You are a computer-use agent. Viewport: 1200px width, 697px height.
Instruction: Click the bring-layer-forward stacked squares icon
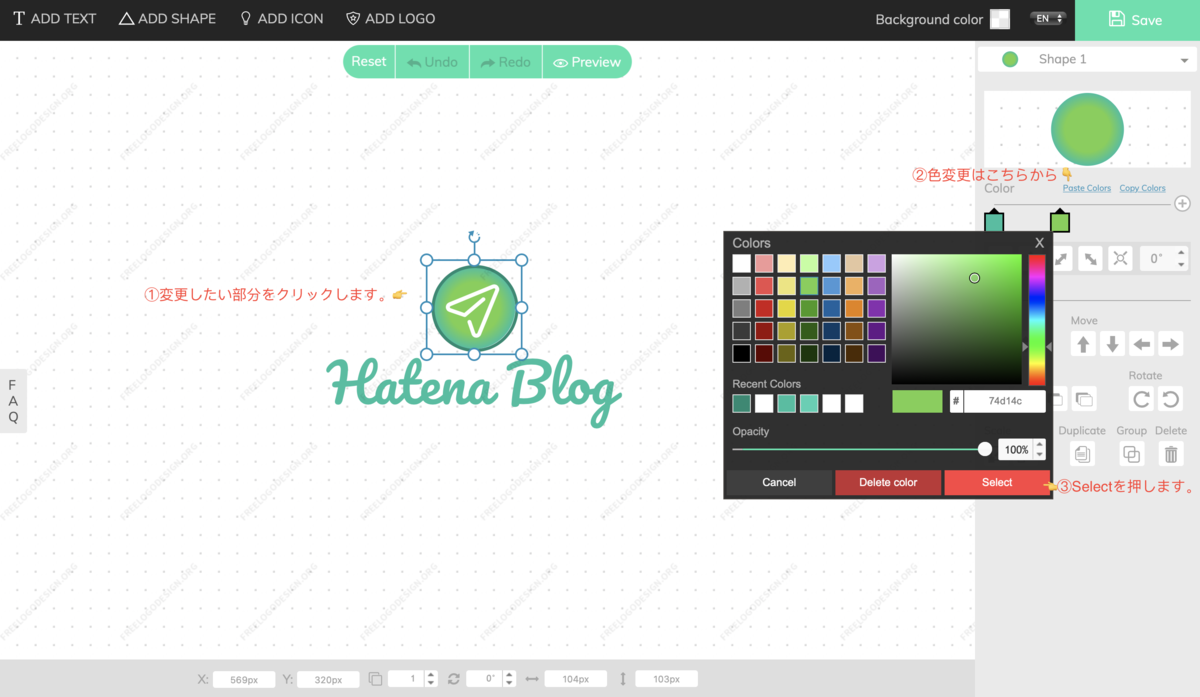click(x=1083, y=399)
